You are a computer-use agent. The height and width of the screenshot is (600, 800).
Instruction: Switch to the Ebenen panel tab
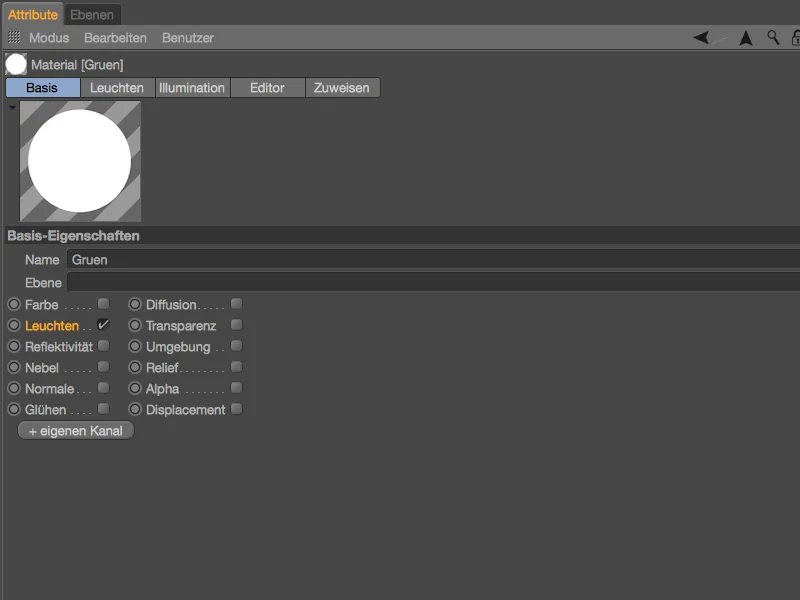tap(92, 15)
